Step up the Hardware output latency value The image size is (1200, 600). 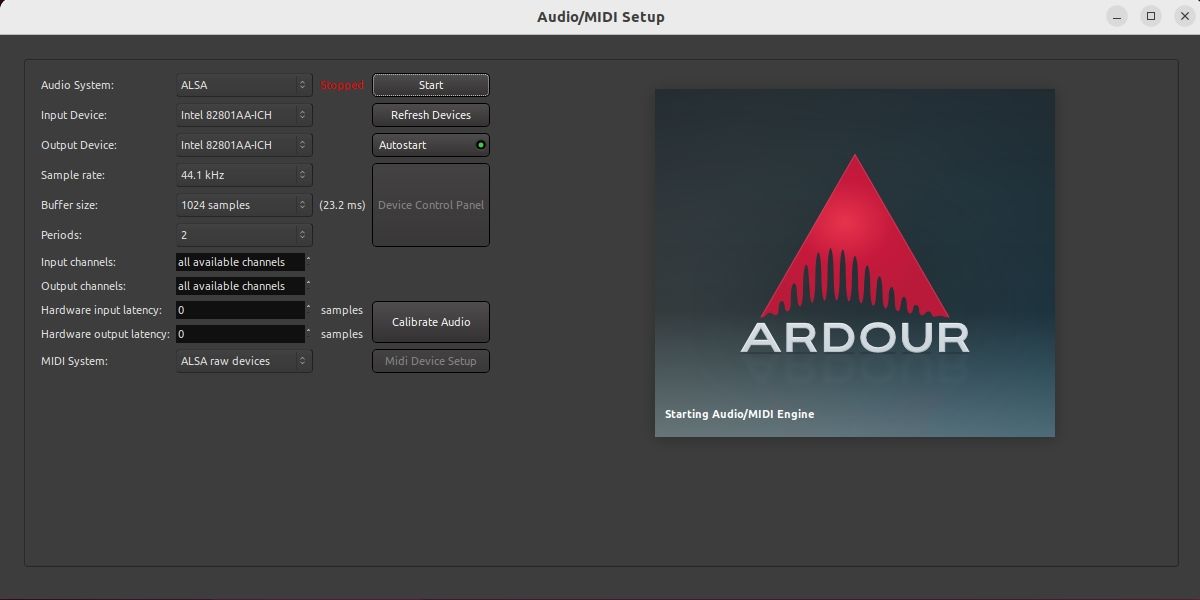[x=308, y=330]
